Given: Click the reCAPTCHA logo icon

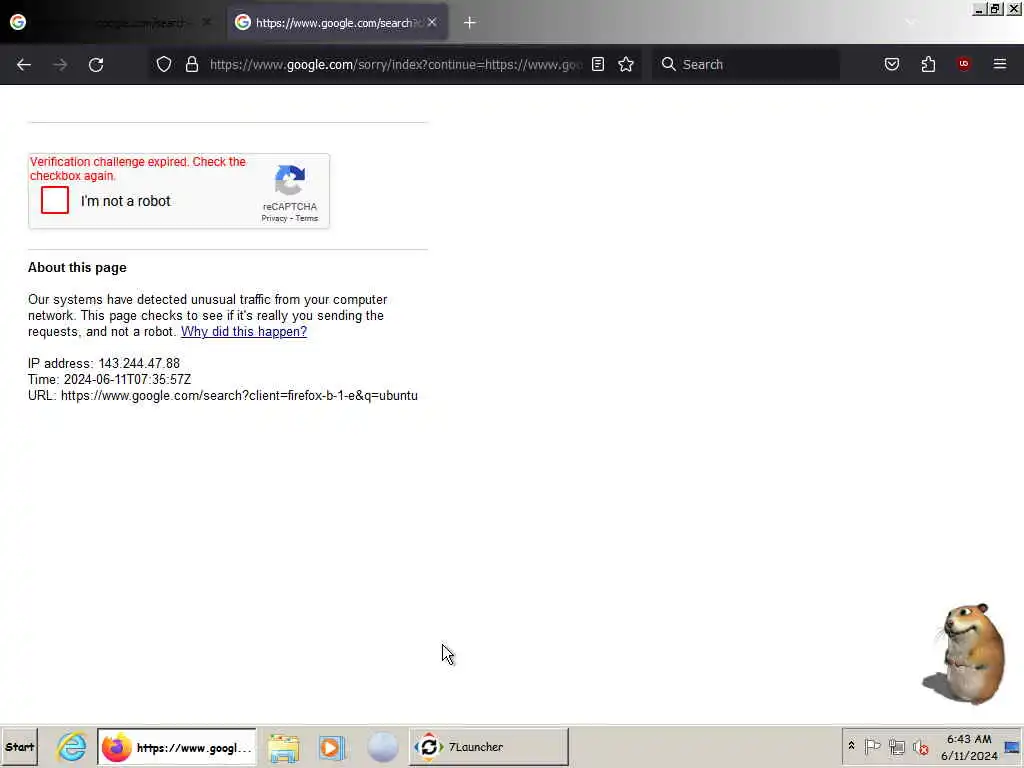Looking at the screenshot, I should [x=290, y=180].
